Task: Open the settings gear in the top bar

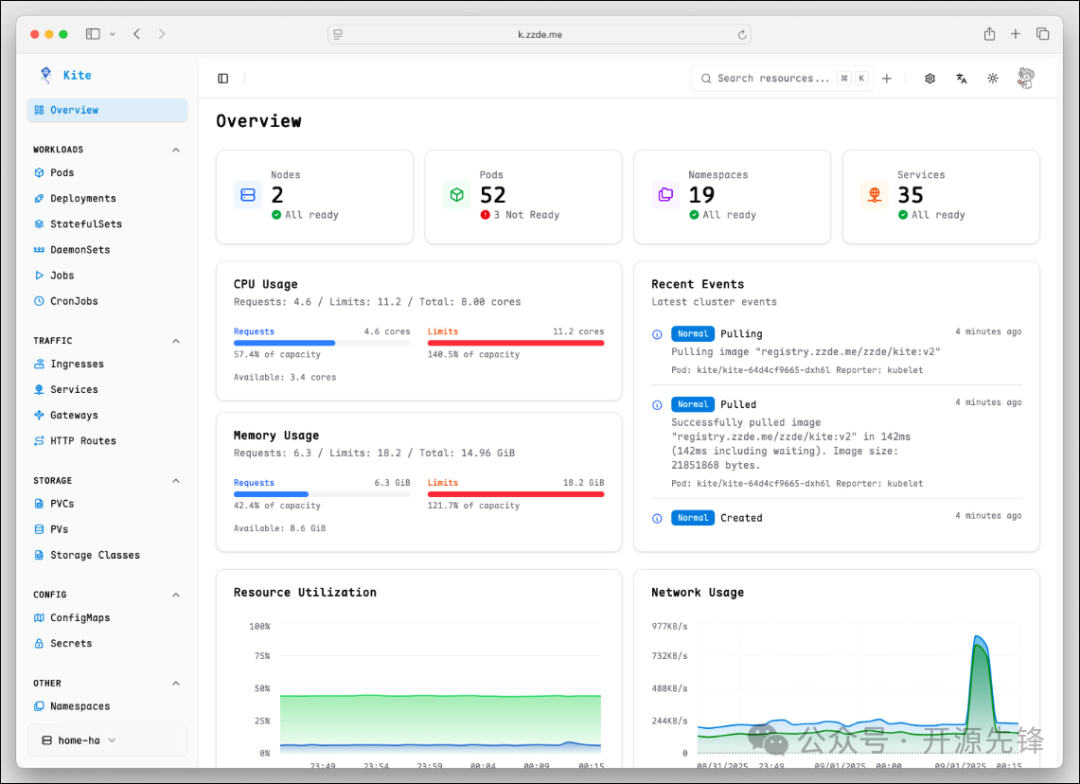Action: (929, 78)
